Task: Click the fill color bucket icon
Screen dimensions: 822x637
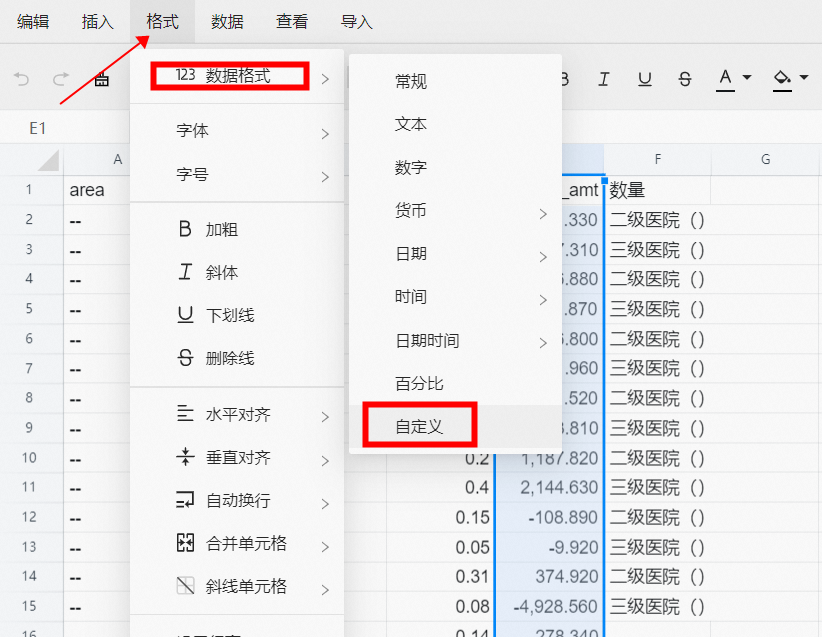Action: [782, 79]
